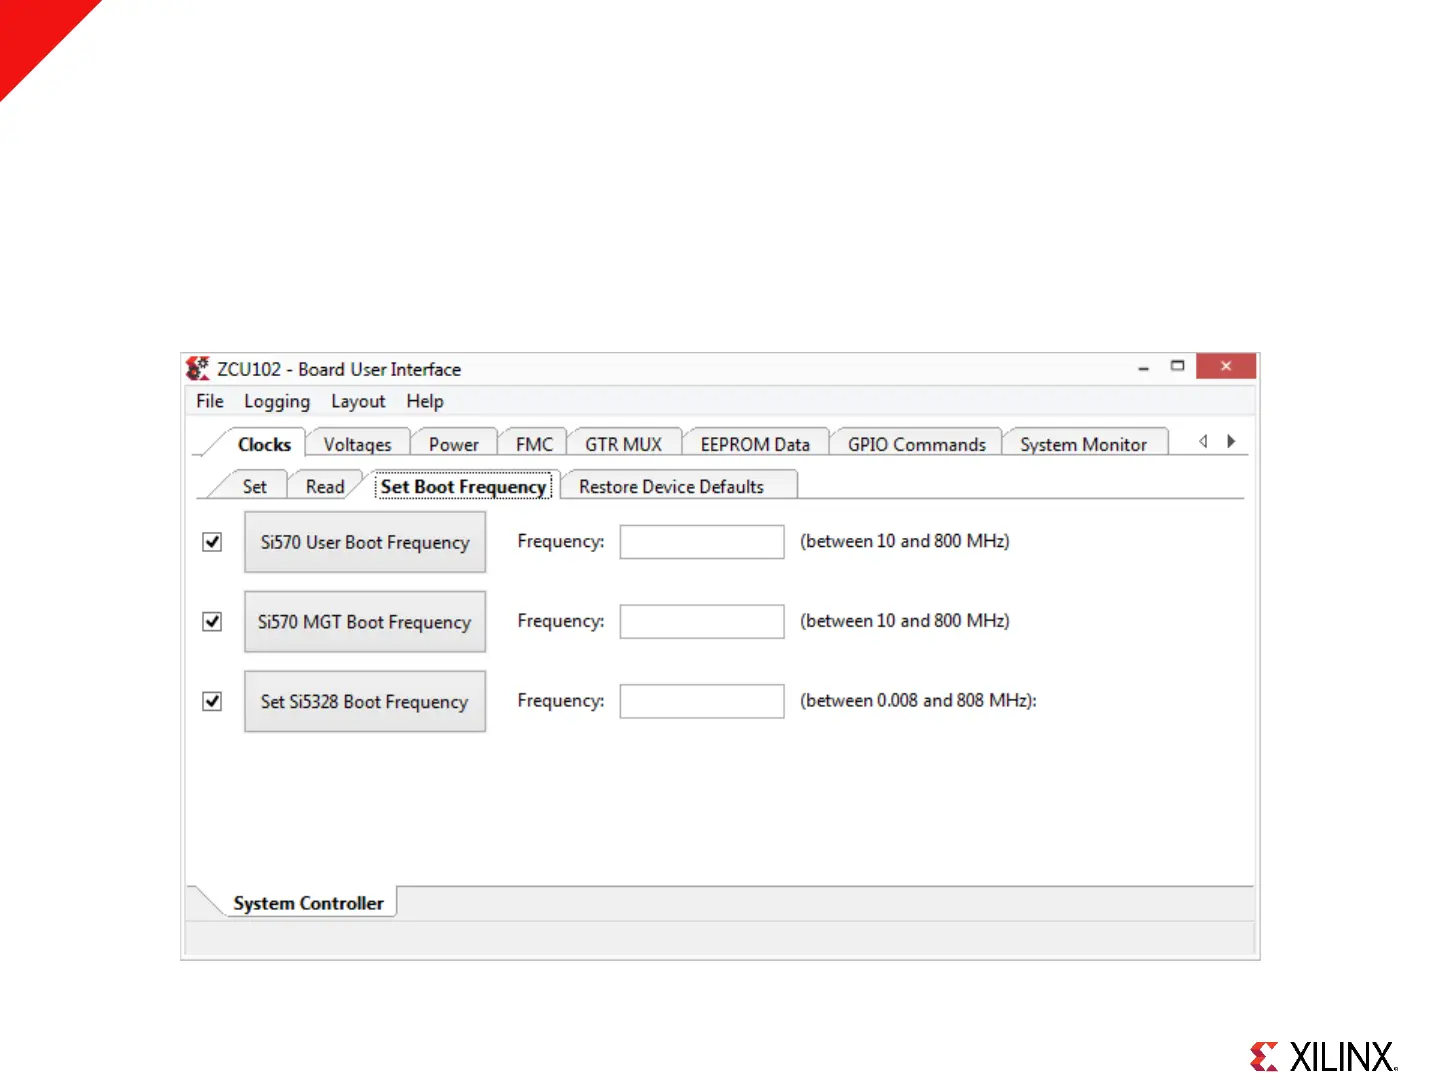Open the Help menu

point(425,401)
